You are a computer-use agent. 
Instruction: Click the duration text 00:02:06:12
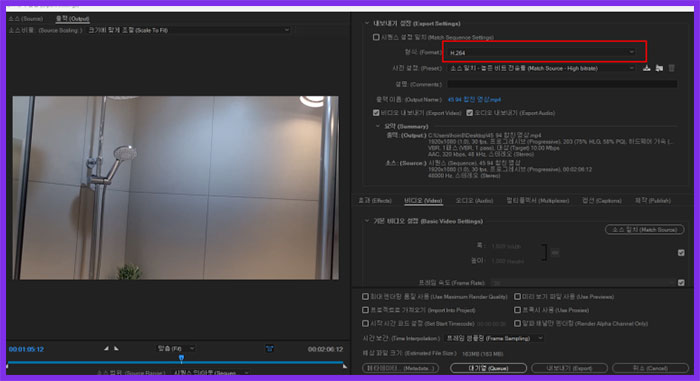click(x=325, y=349)
